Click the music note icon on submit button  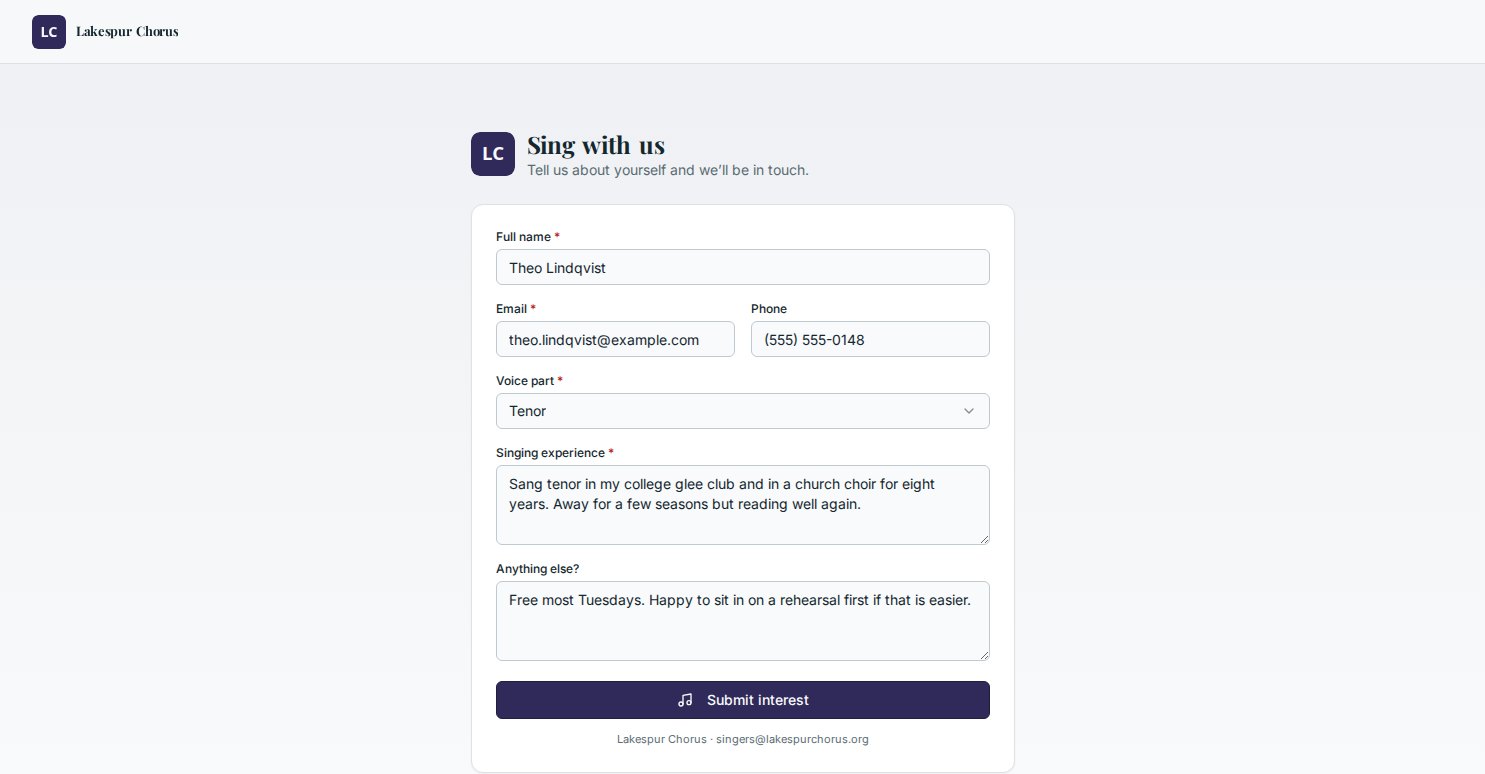(x=685, y=700)
